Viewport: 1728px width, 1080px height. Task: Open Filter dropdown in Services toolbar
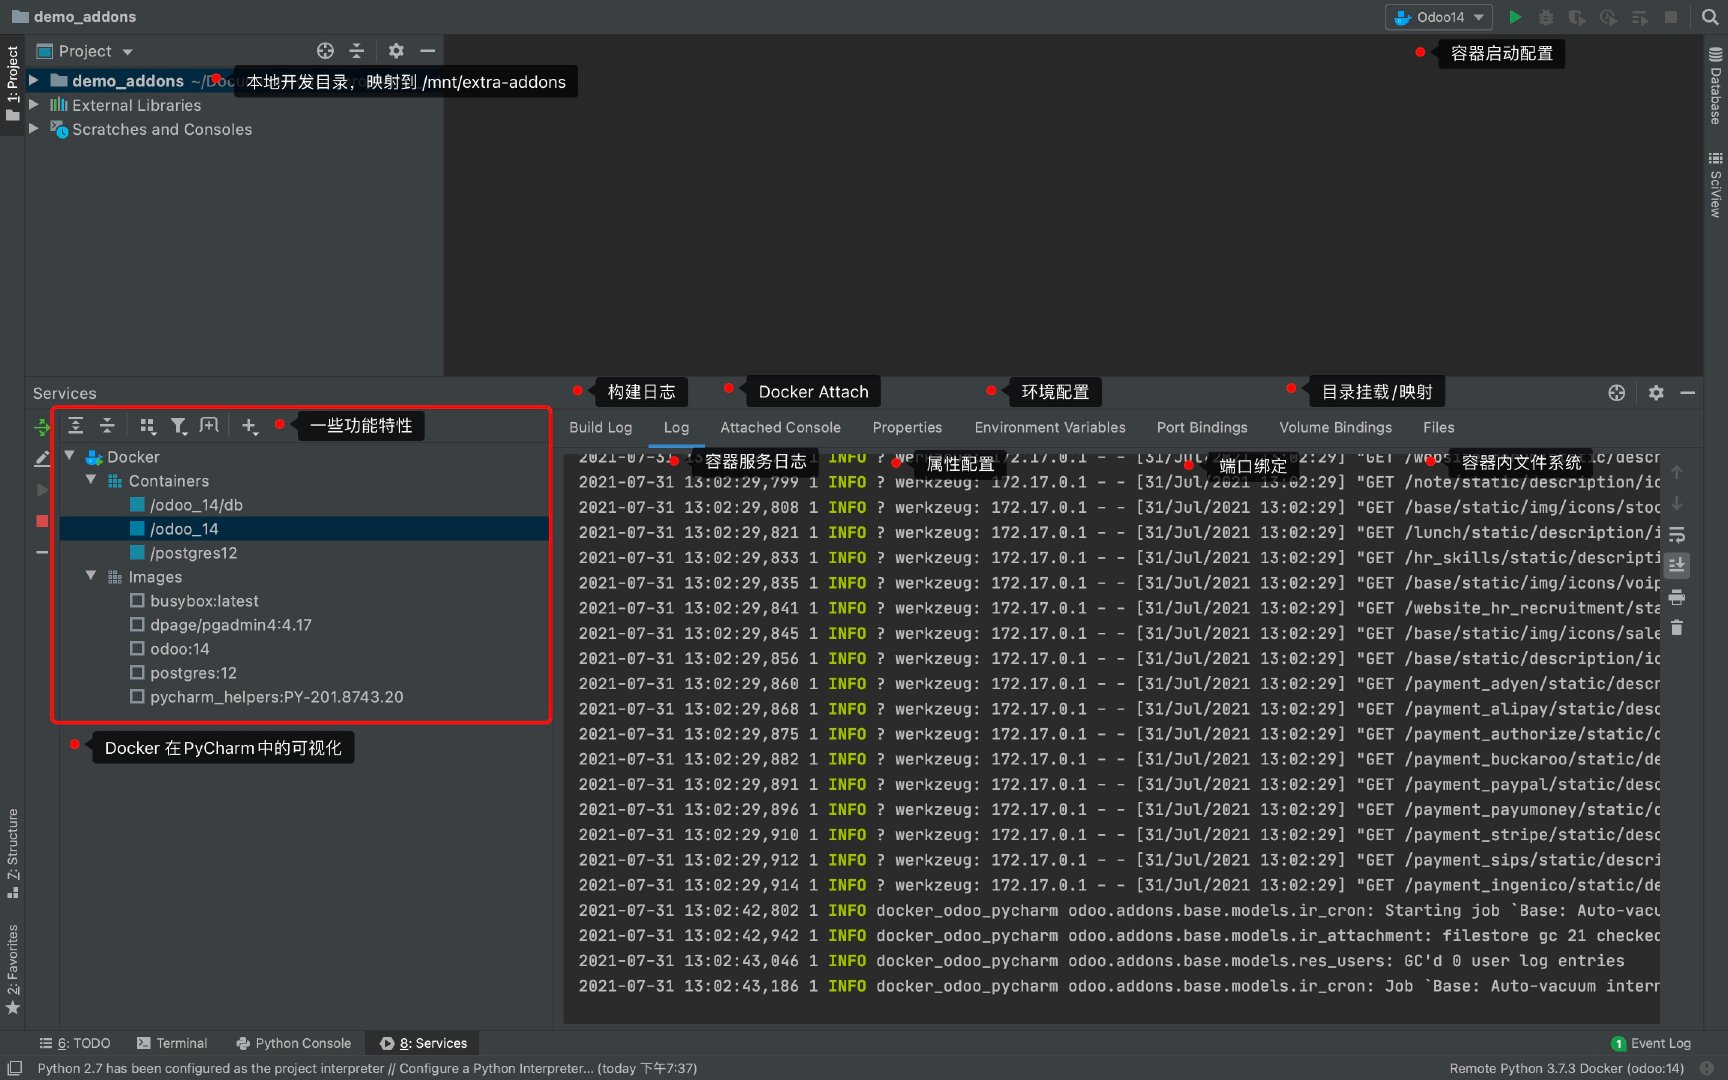pyautogui.click(x=178, y=426)
